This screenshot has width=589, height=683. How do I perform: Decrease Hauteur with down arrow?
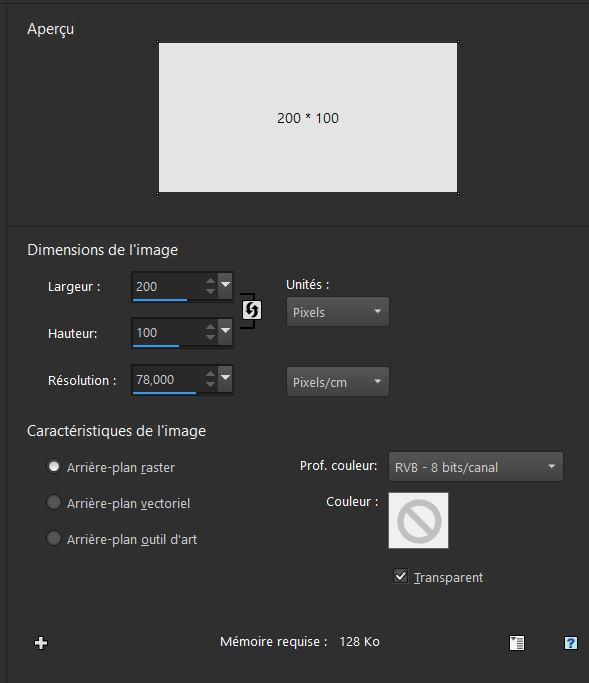pos(210,338)
